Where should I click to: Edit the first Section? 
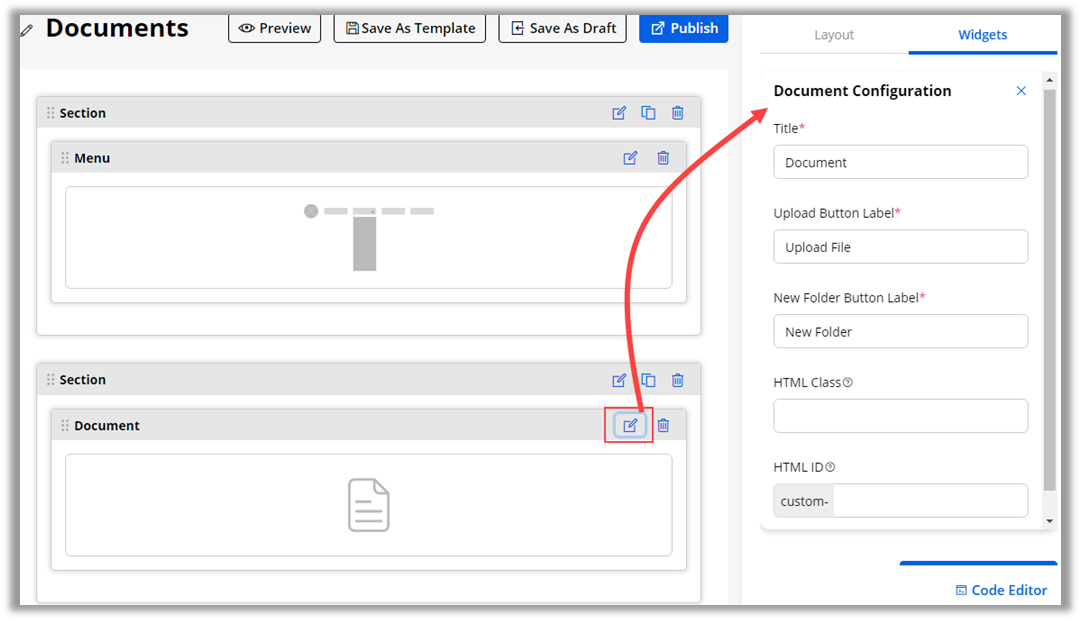pyautogui.click(x=619, y=113)
